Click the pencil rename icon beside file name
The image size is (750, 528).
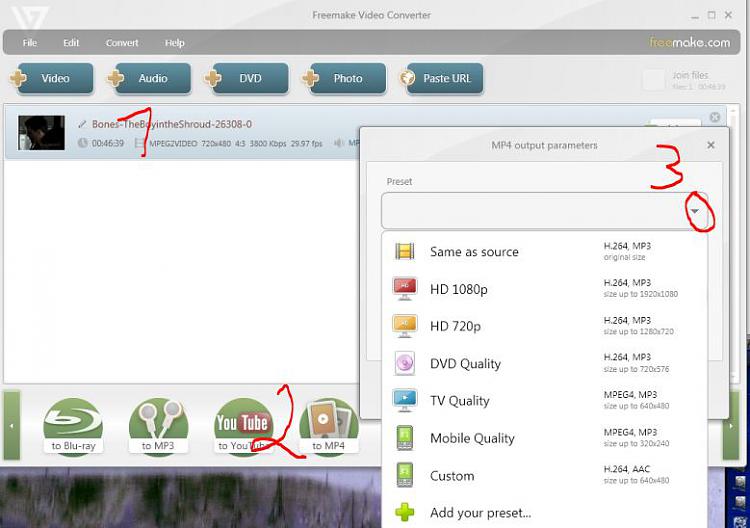point(82,124)
